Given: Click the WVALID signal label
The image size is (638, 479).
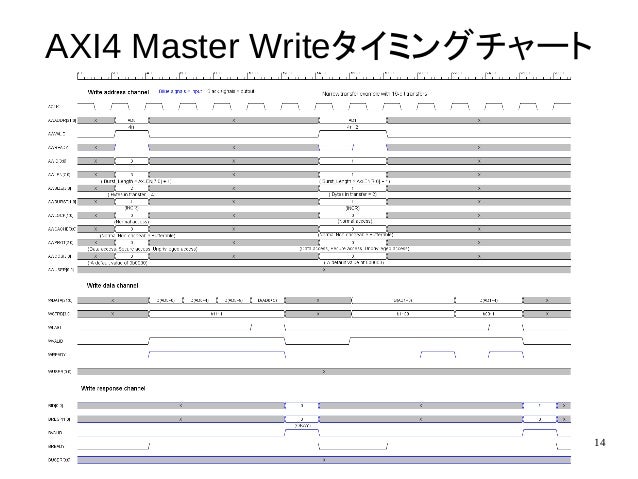Looking at the screenshot, I should coord(56,341).
